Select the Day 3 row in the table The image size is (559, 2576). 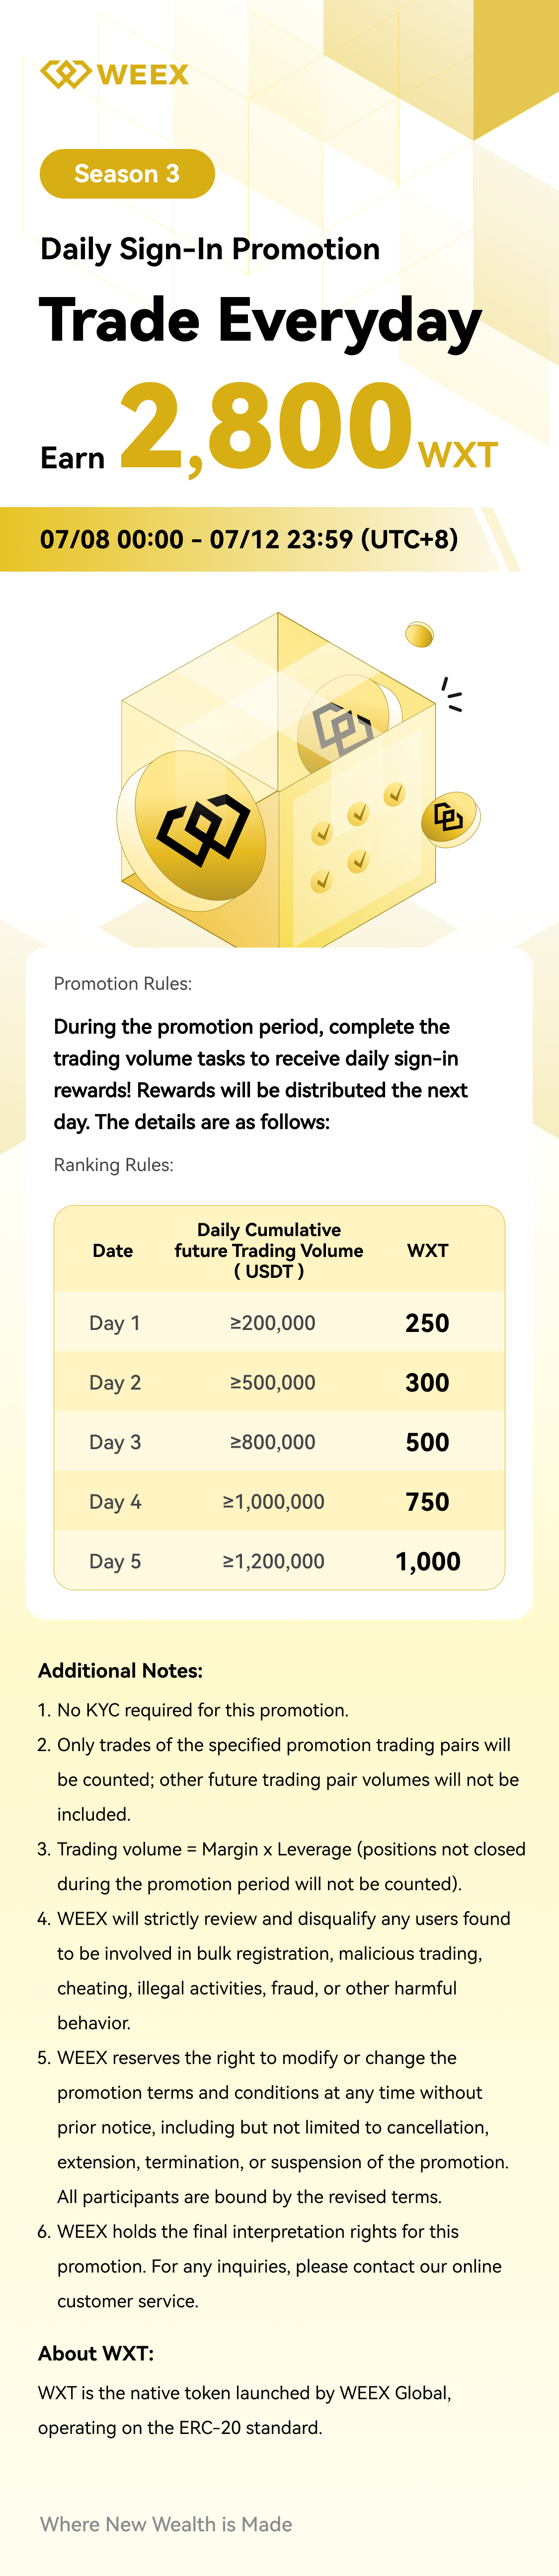pyautogui.click(x=279, y=1441)
